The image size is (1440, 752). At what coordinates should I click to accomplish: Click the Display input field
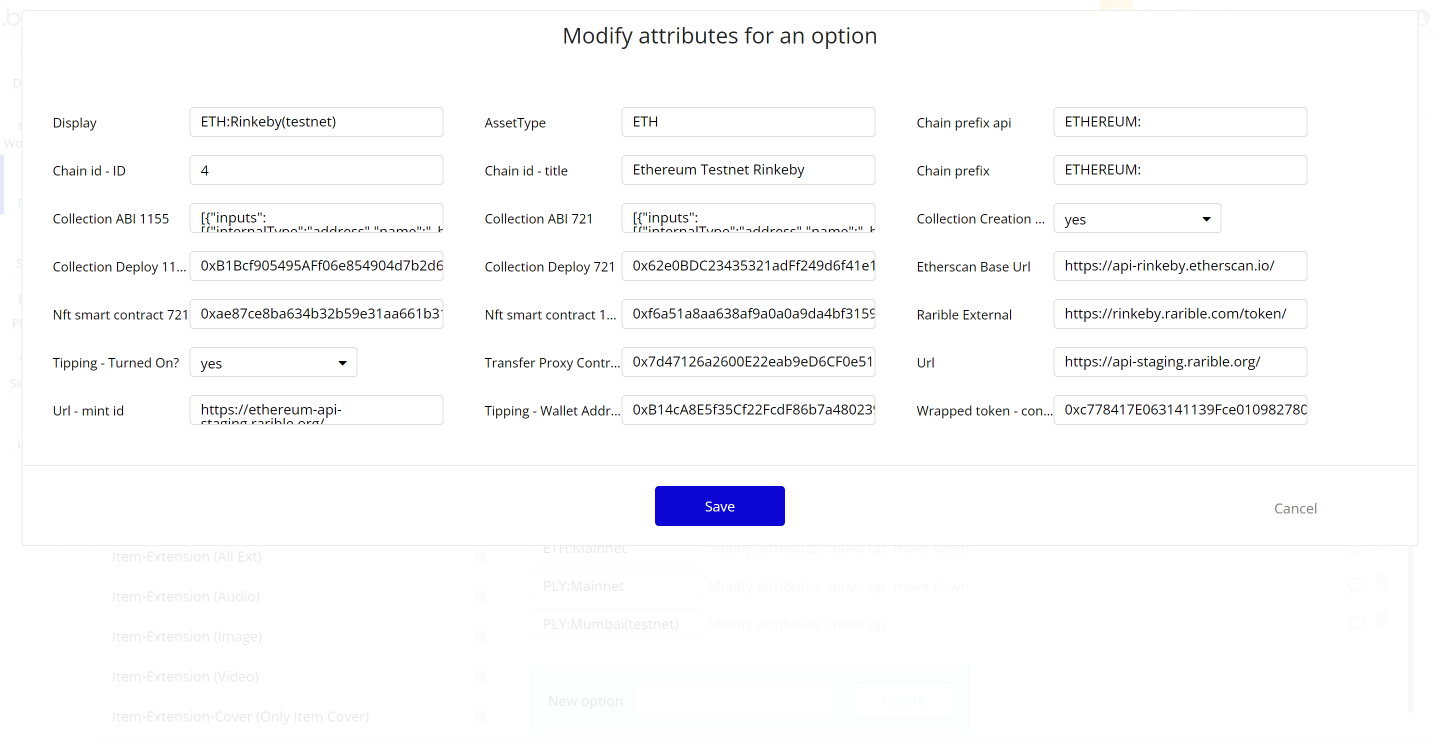click(316, 121)
